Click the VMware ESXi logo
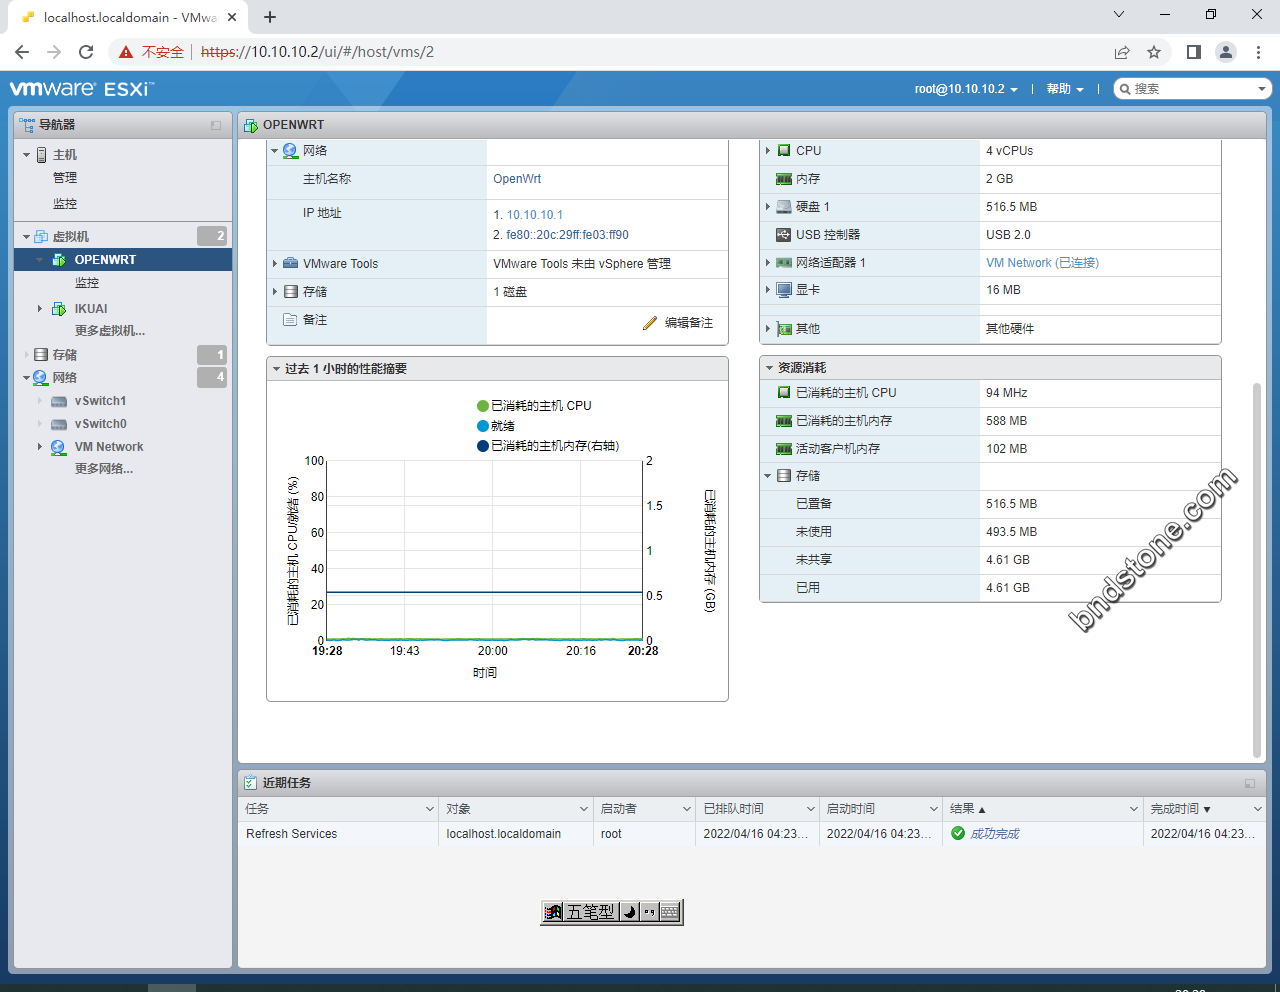The image size is (1280, 992). (x=82, y=89)
